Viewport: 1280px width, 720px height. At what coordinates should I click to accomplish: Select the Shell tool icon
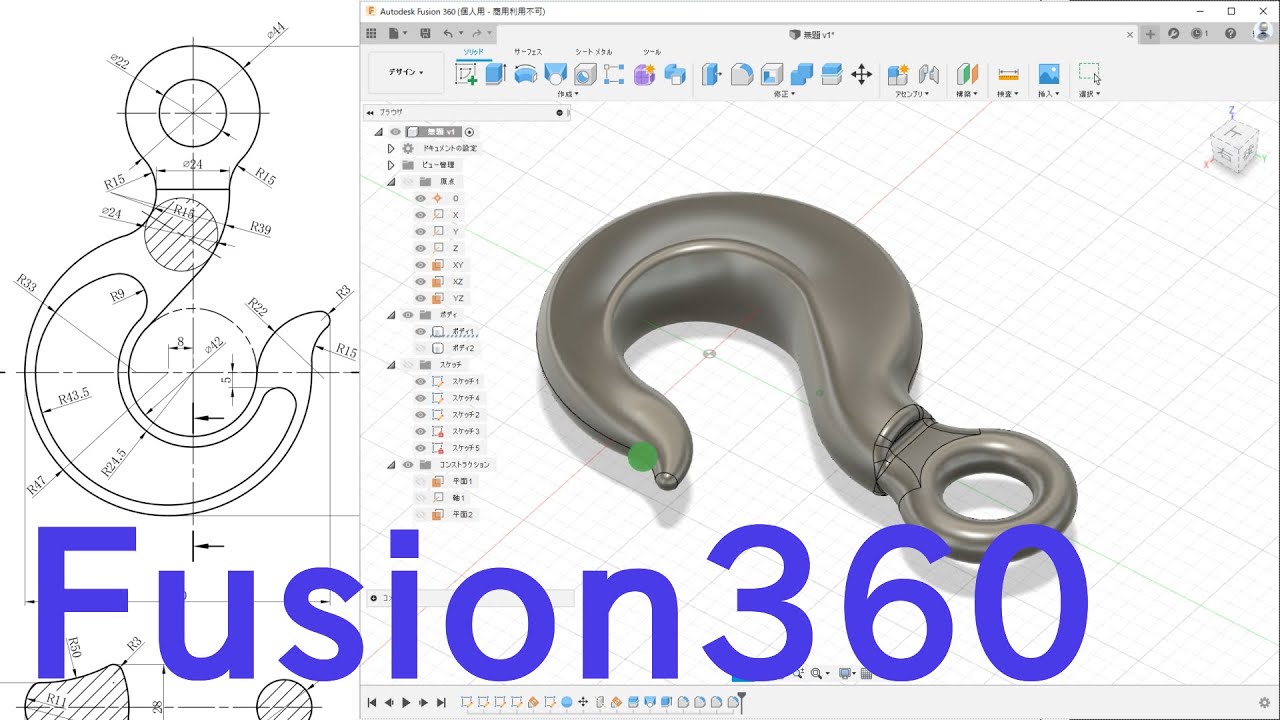point(771,74)
